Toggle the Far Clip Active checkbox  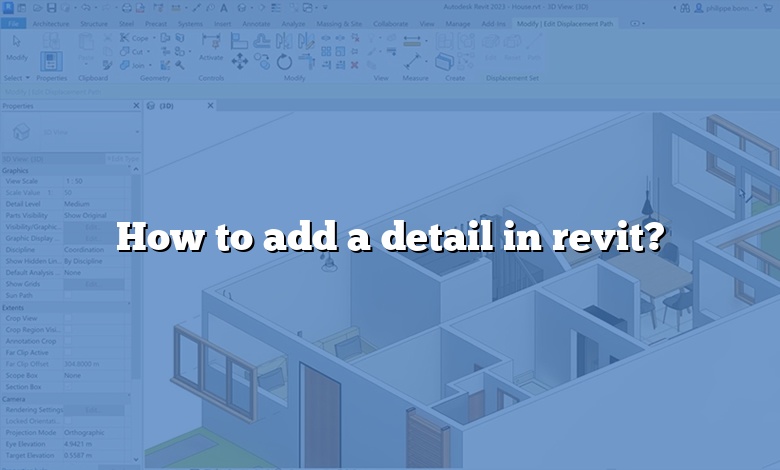click(68, 353)
